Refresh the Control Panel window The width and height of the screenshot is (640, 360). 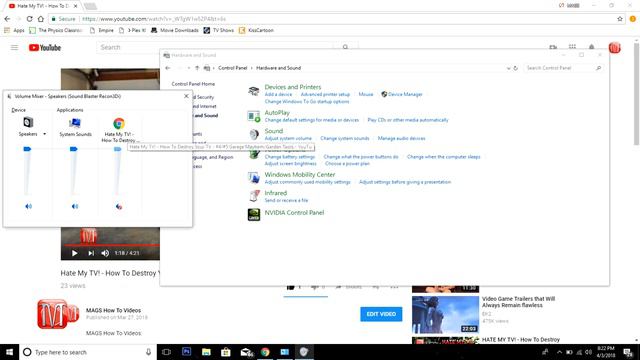(516, 68)
